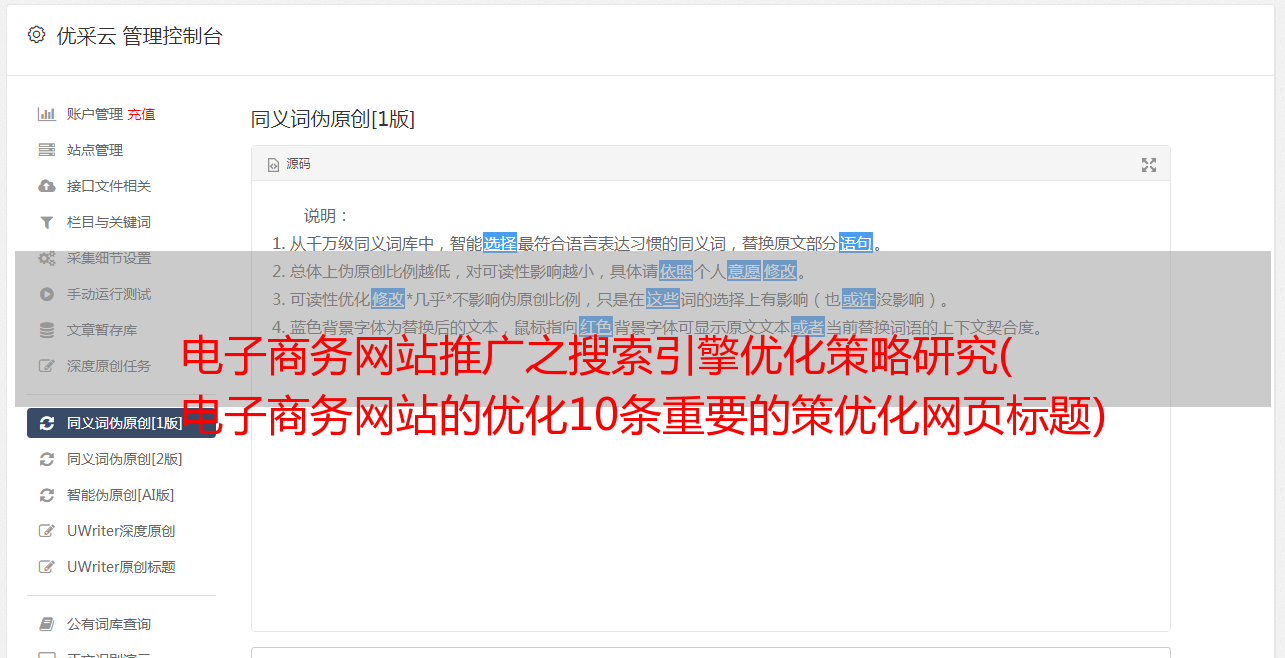1285x658 pixels.
Task: Click inside the editor's blank text area
Action: click(710, 530)
